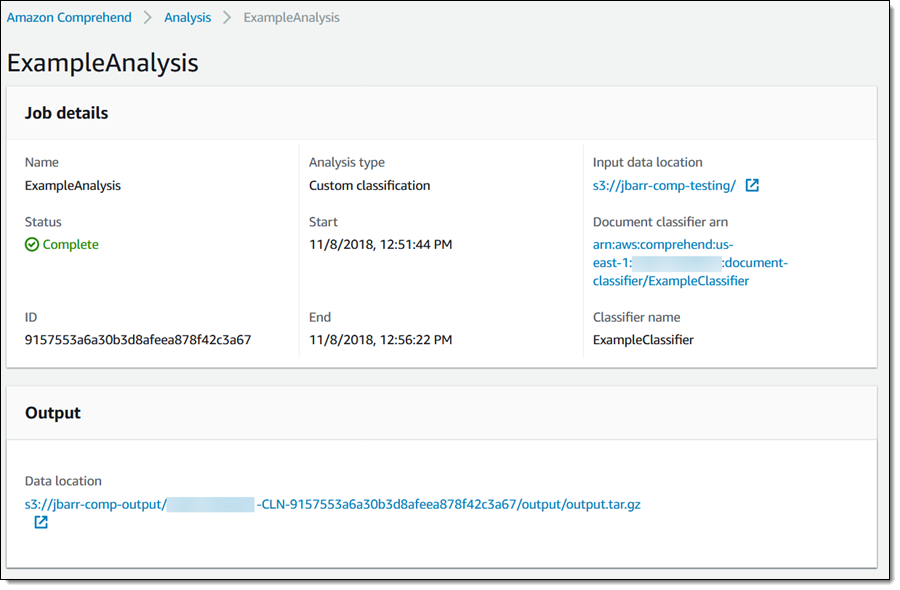Open the document classifier ARN link
Viewport: 900px width, 590px height.
tap(690, 263)
